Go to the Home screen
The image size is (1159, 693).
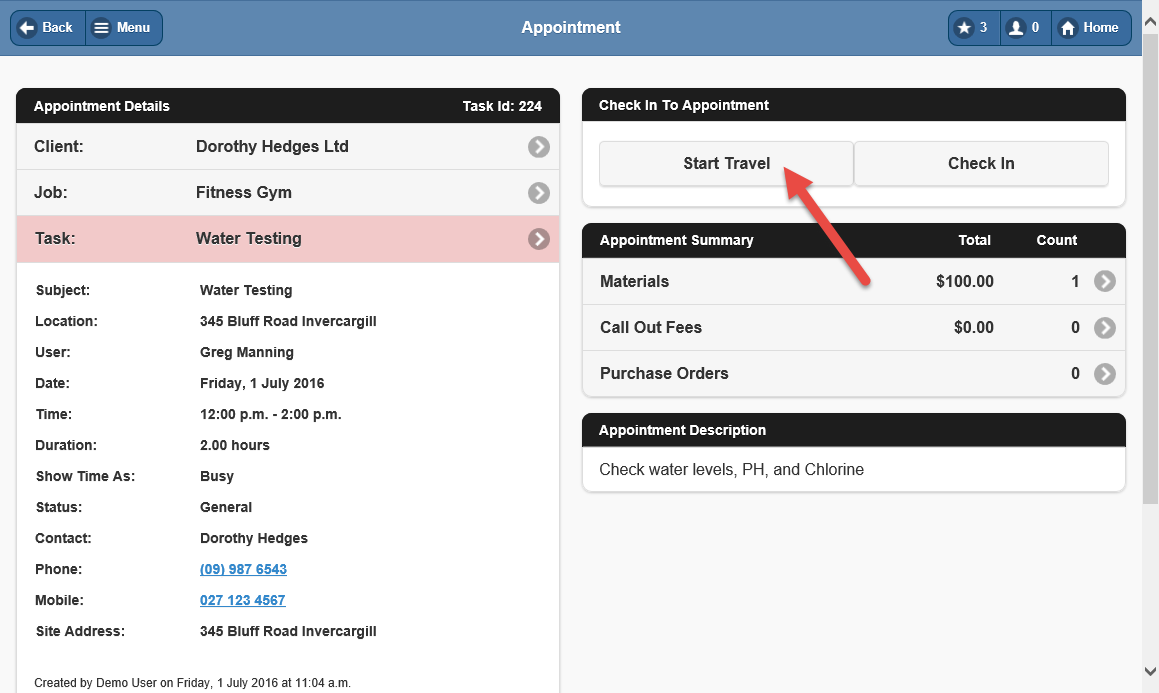click(1091, 28)
